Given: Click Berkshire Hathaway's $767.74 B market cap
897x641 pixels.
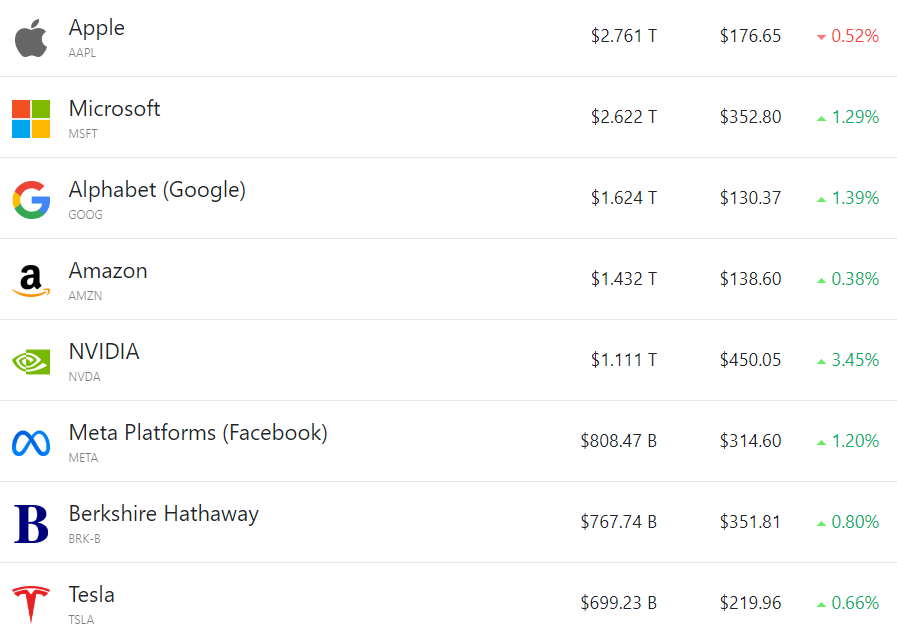Looking at the screenshot, I should (618, 522).
